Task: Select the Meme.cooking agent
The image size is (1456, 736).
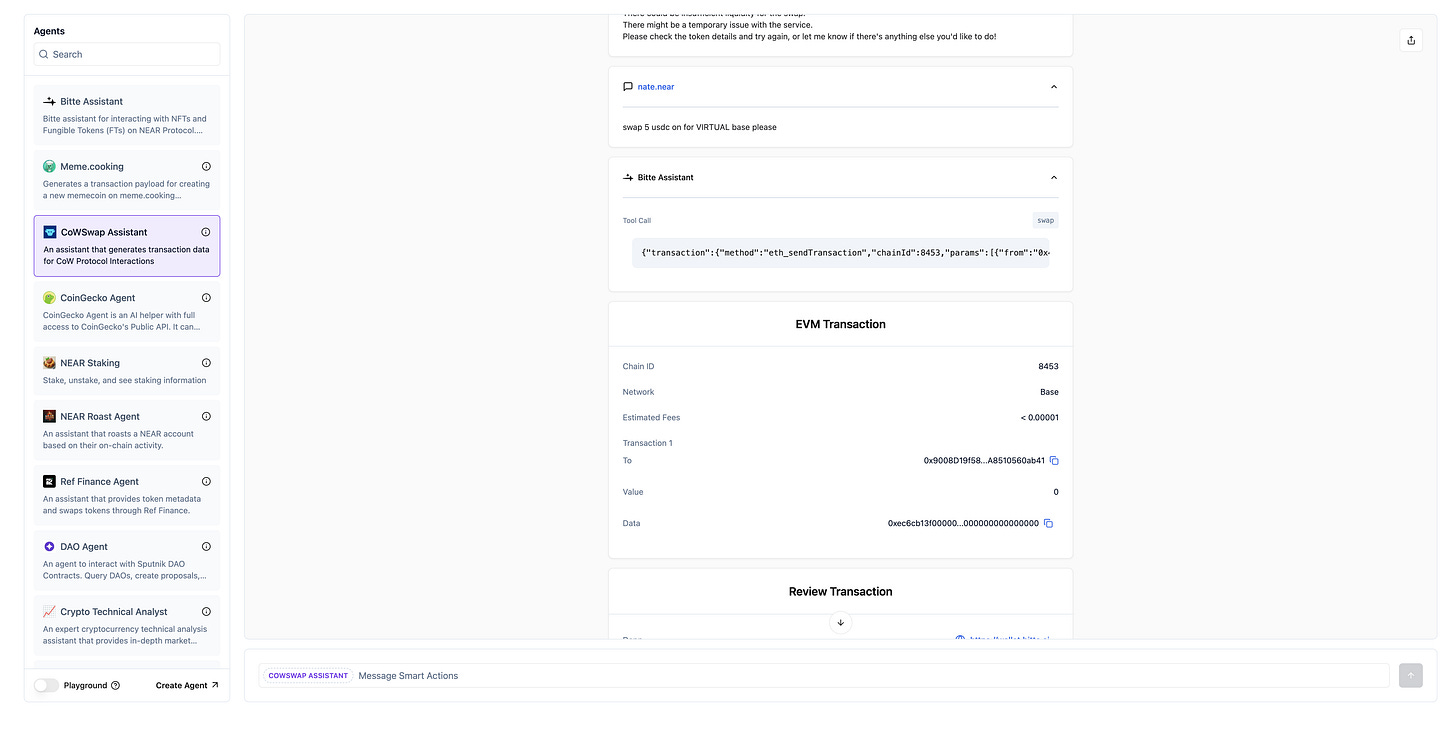Action: coord(127,180)
